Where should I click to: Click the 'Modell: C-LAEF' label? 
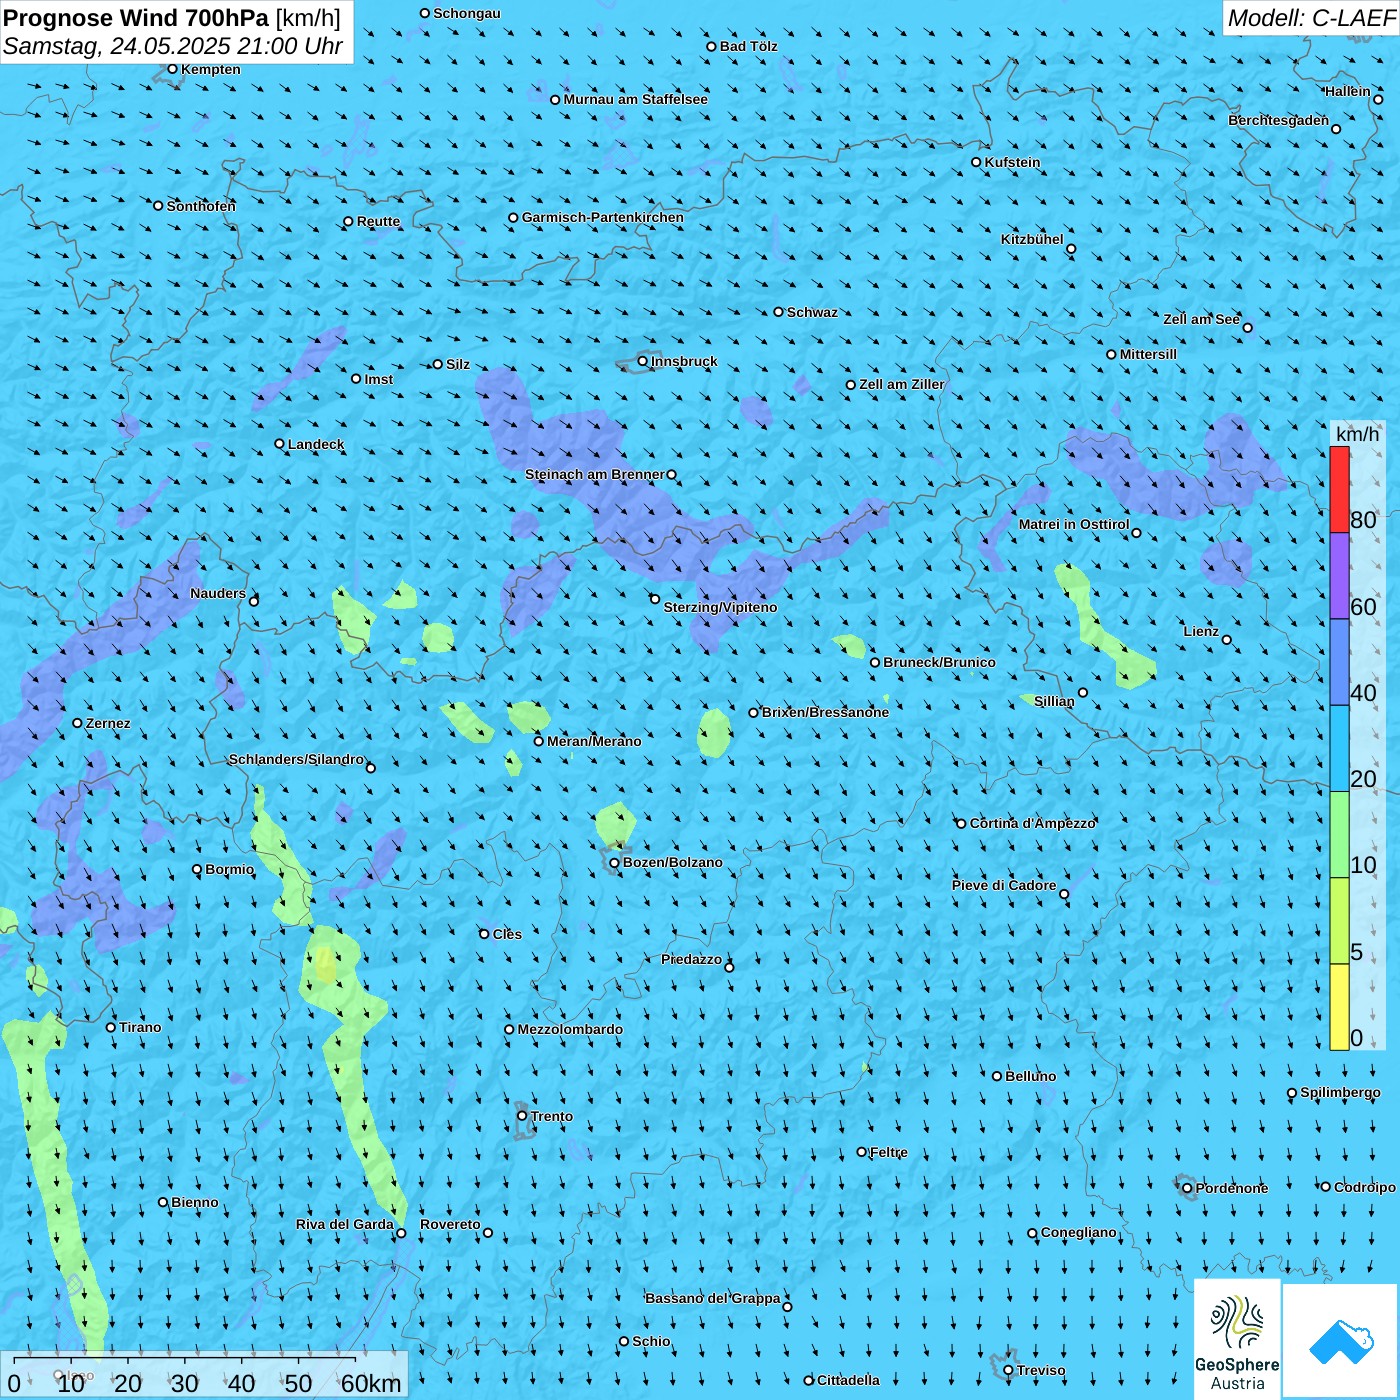[x=1311, y=18]
